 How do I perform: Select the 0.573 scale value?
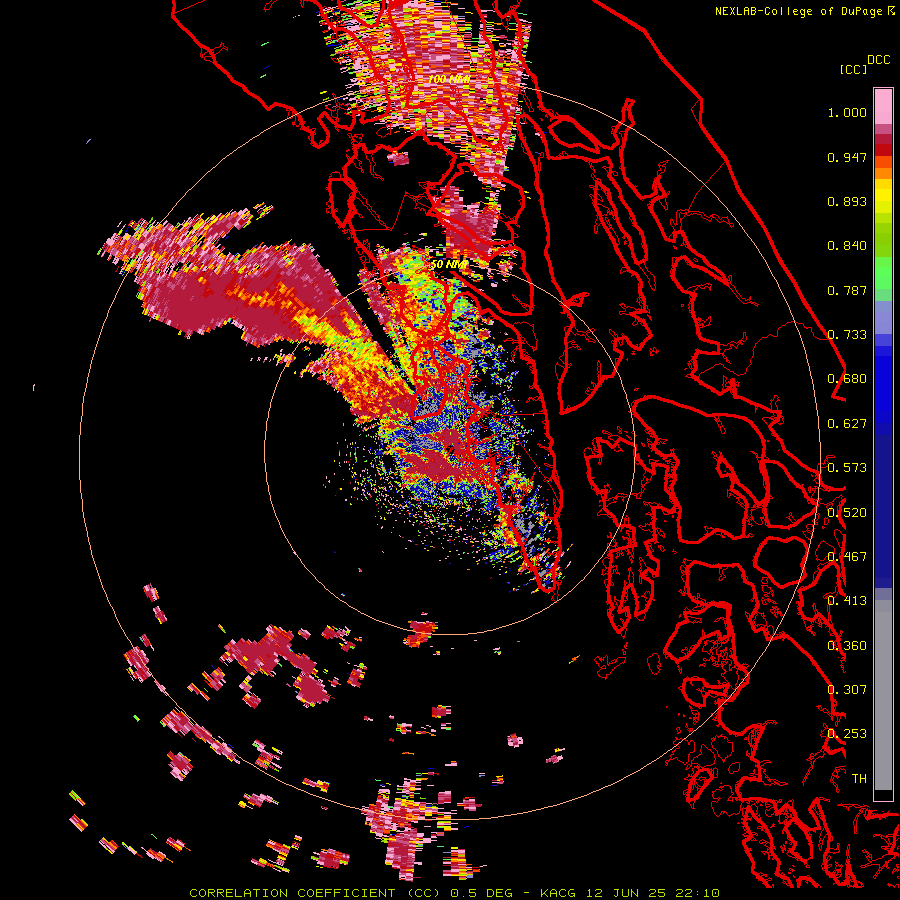pos(847,468)
